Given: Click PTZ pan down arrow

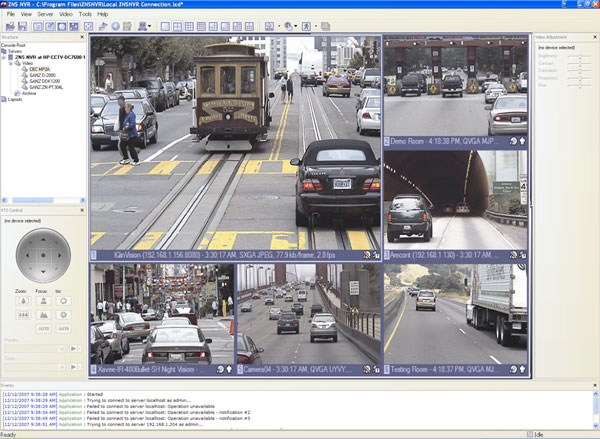Looking at the screenshot, I should pos(43,271).
